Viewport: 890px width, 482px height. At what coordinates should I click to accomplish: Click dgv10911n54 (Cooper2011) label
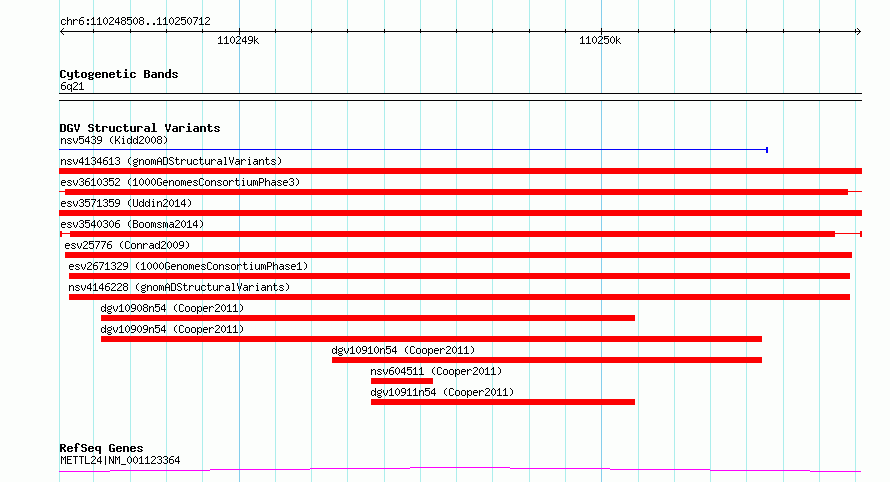[442, 392]
